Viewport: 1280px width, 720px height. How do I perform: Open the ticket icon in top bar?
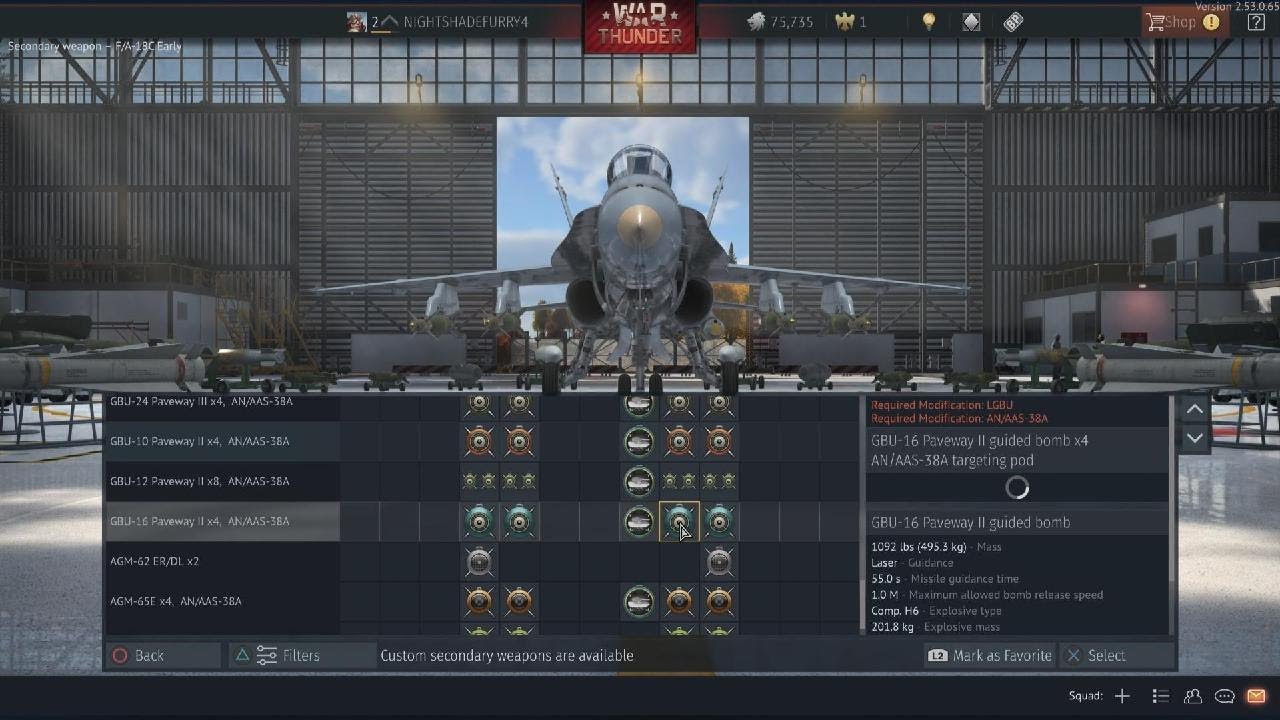pos(1013,22)
